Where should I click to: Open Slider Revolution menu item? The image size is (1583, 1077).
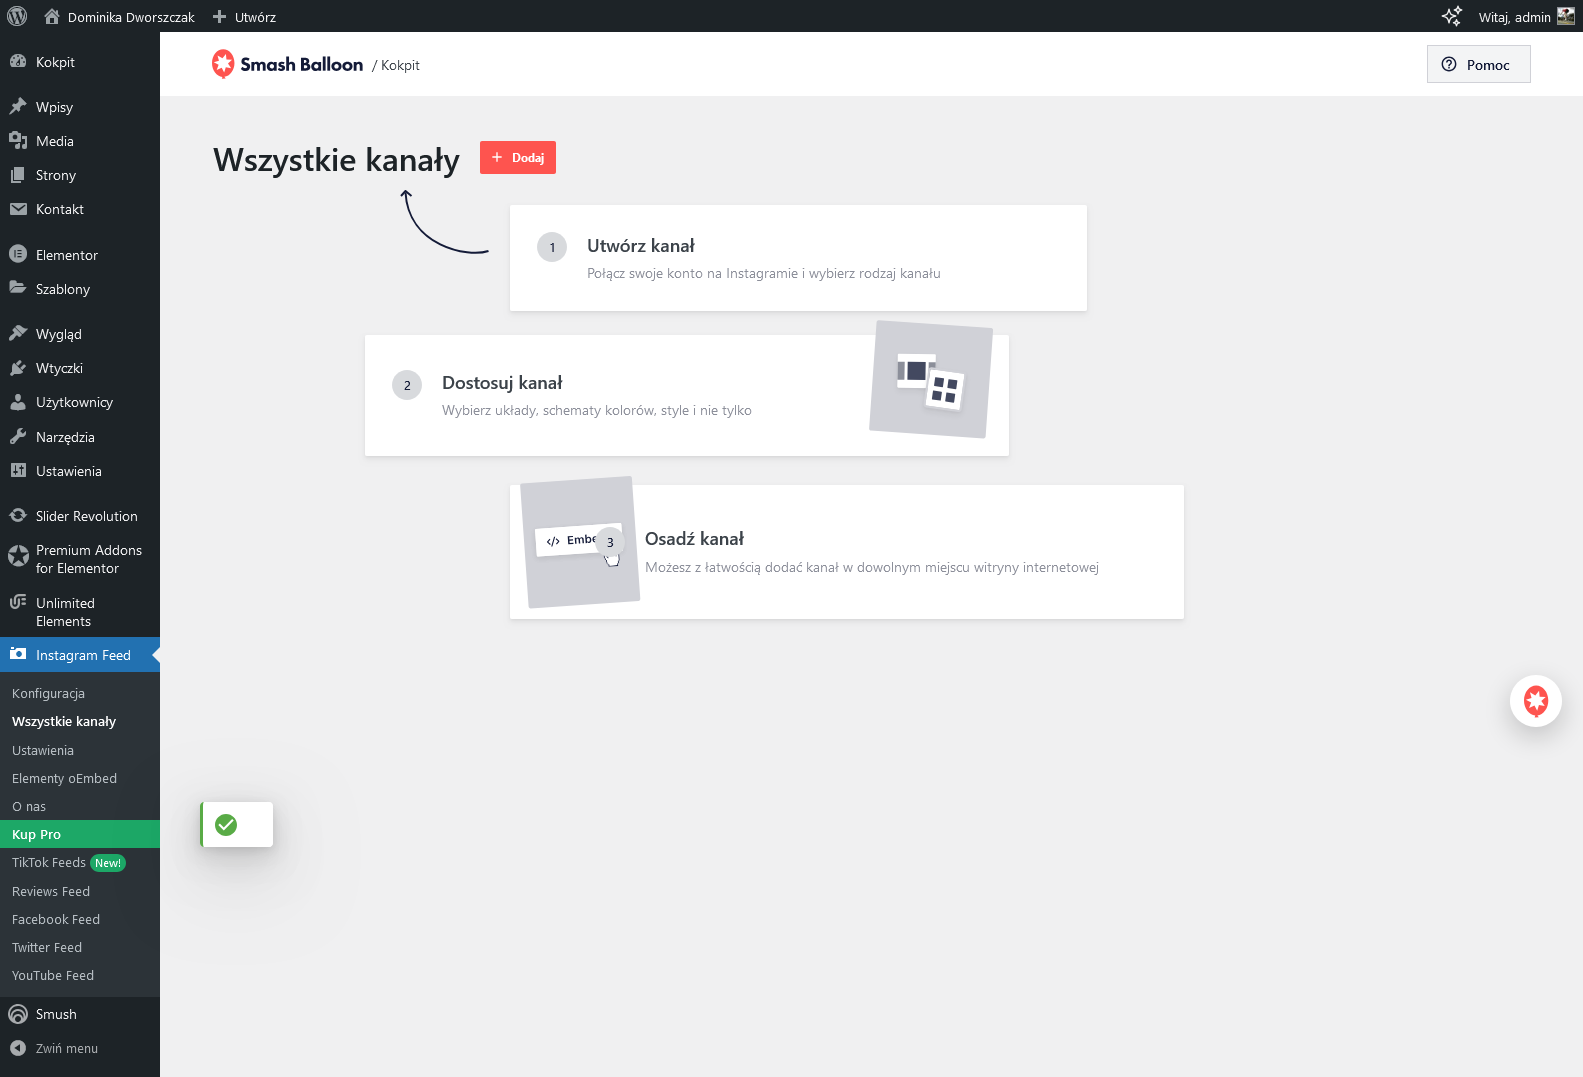(x=86, y=516)
